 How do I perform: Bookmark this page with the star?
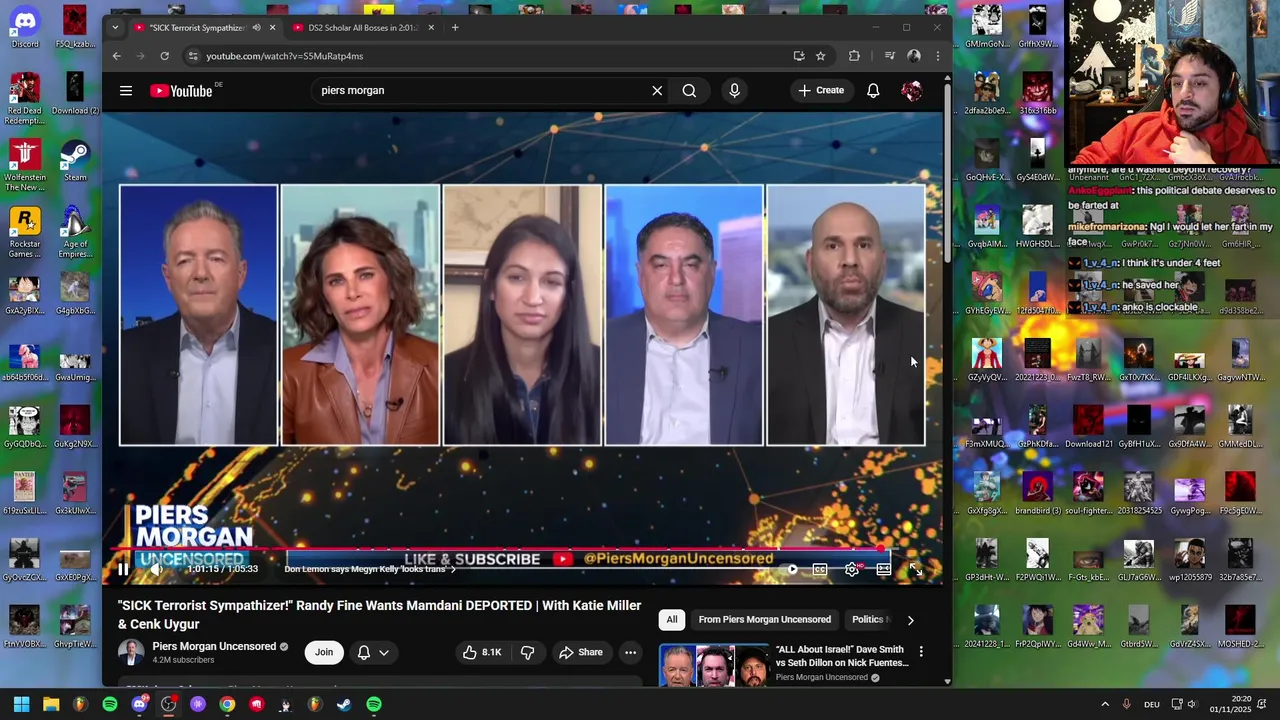[820, 56]
